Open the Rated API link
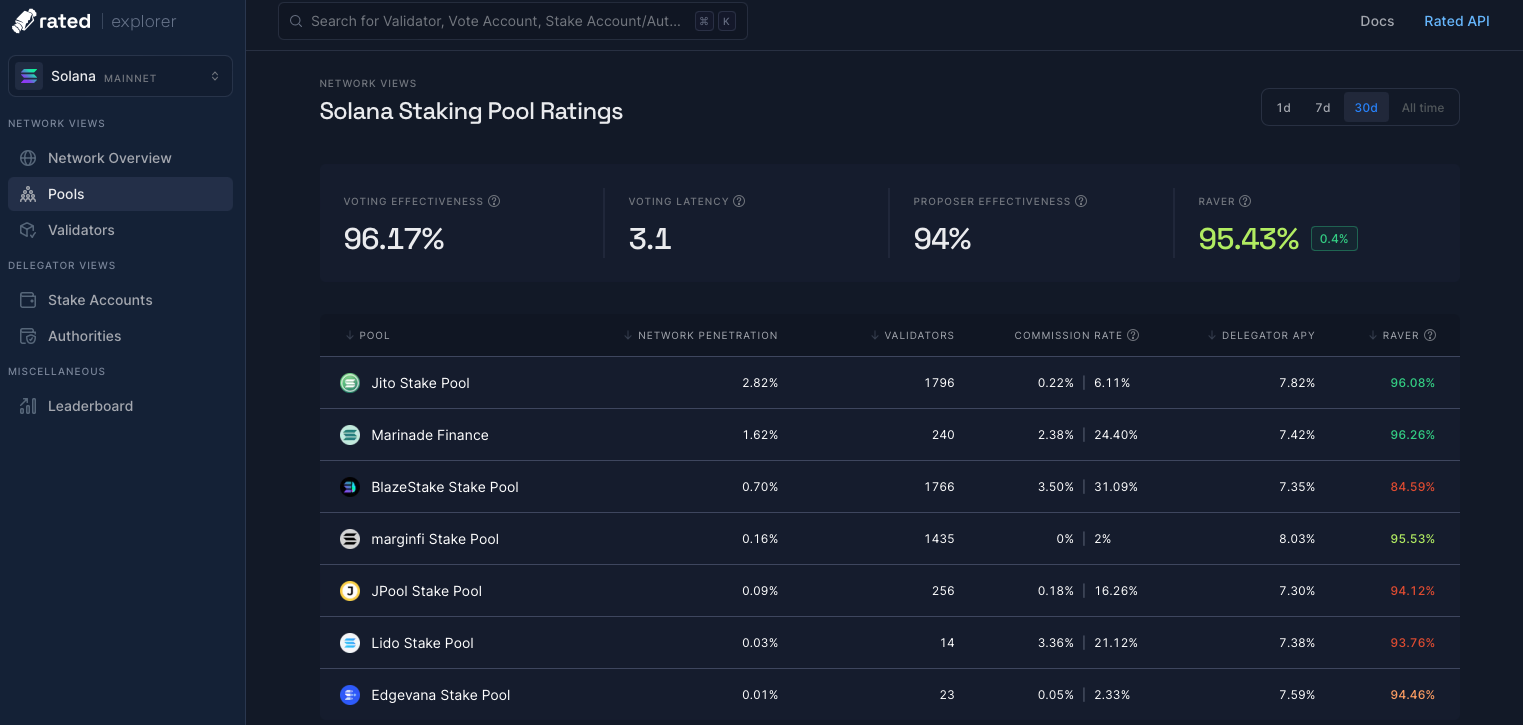 coord(1457,21)
